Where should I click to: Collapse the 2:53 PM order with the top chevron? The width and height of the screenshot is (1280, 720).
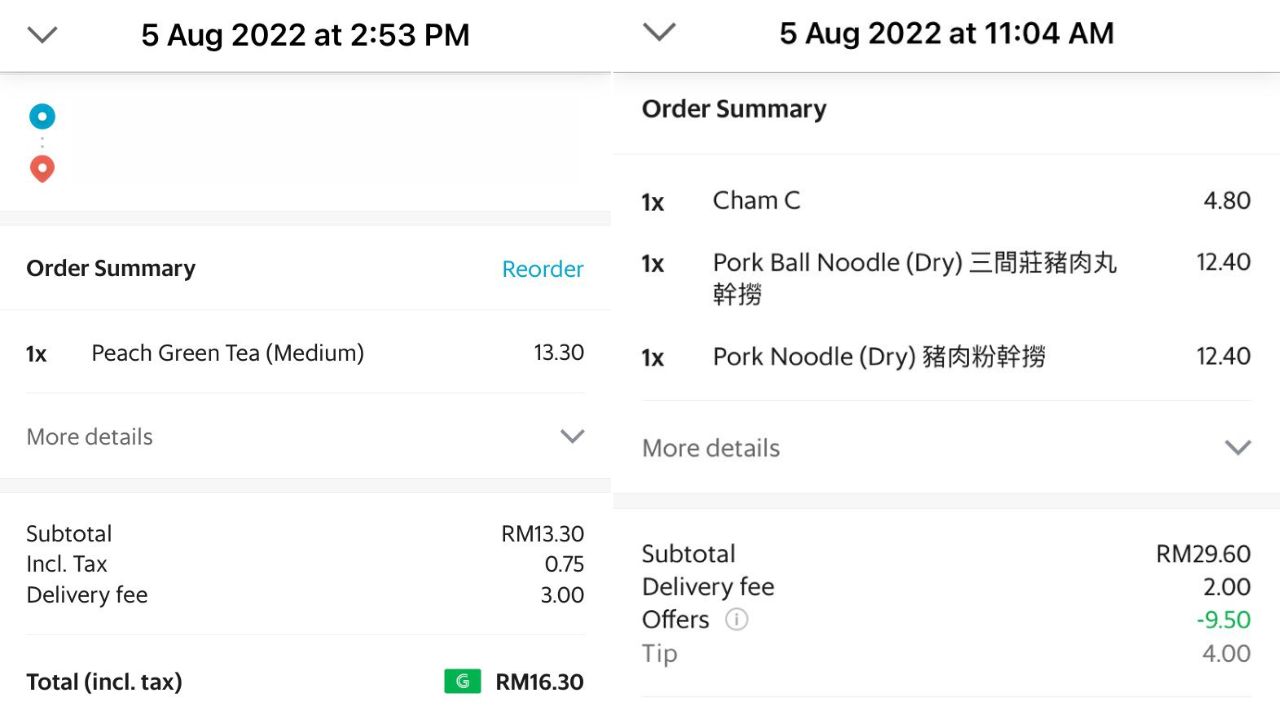click(42, 35)
